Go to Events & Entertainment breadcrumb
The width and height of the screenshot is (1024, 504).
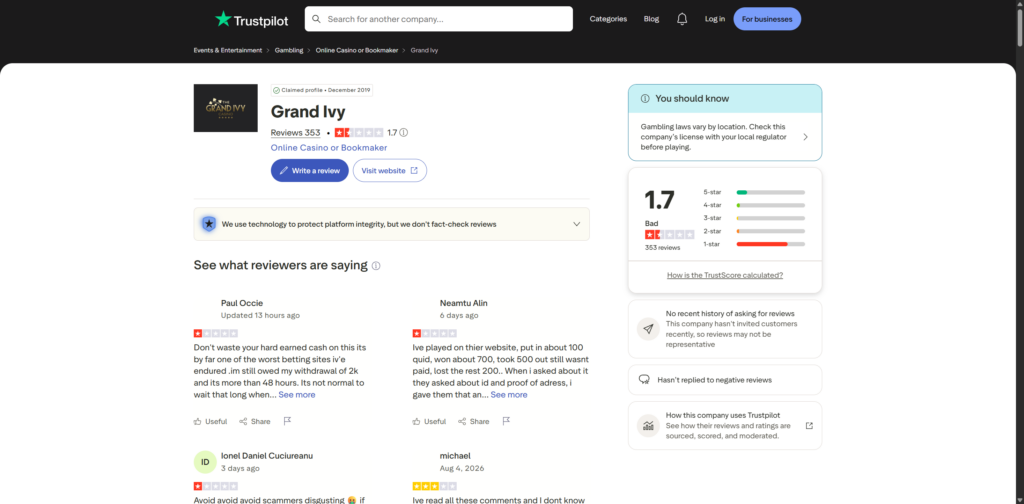(x=228, y=50)
